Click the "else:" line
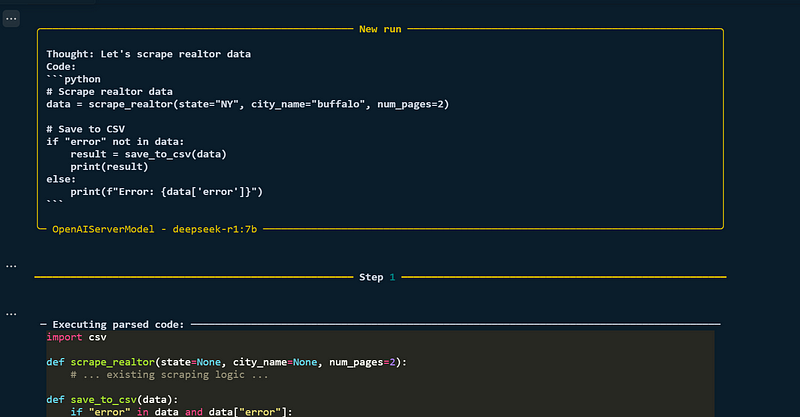The image size is (800, 417). pyautogui.click(x=61, y=179)
